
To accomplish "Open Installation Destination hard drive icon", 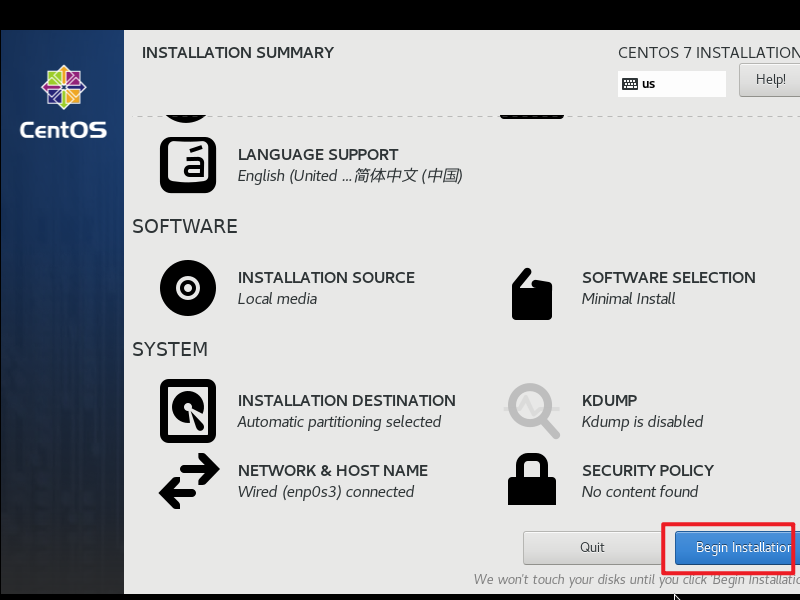I will point(188,411).
